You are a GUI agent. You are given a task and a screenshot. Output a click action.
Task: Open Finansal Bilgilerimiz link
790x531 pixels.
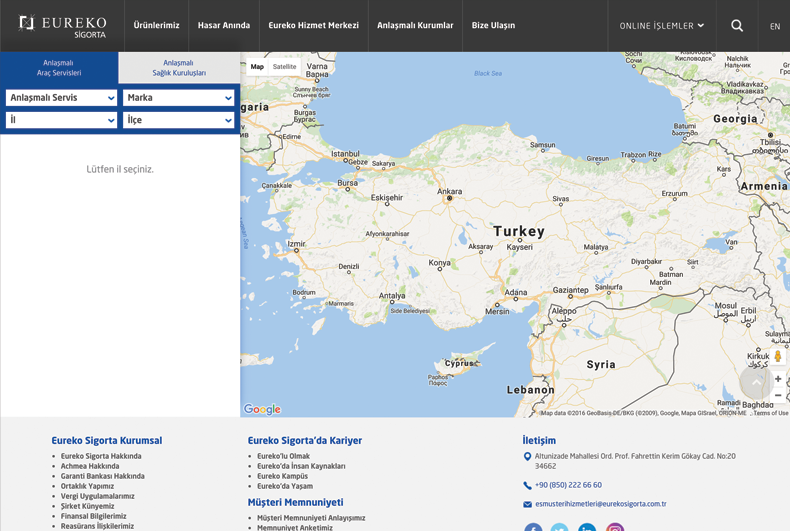(x=93, y=516)
